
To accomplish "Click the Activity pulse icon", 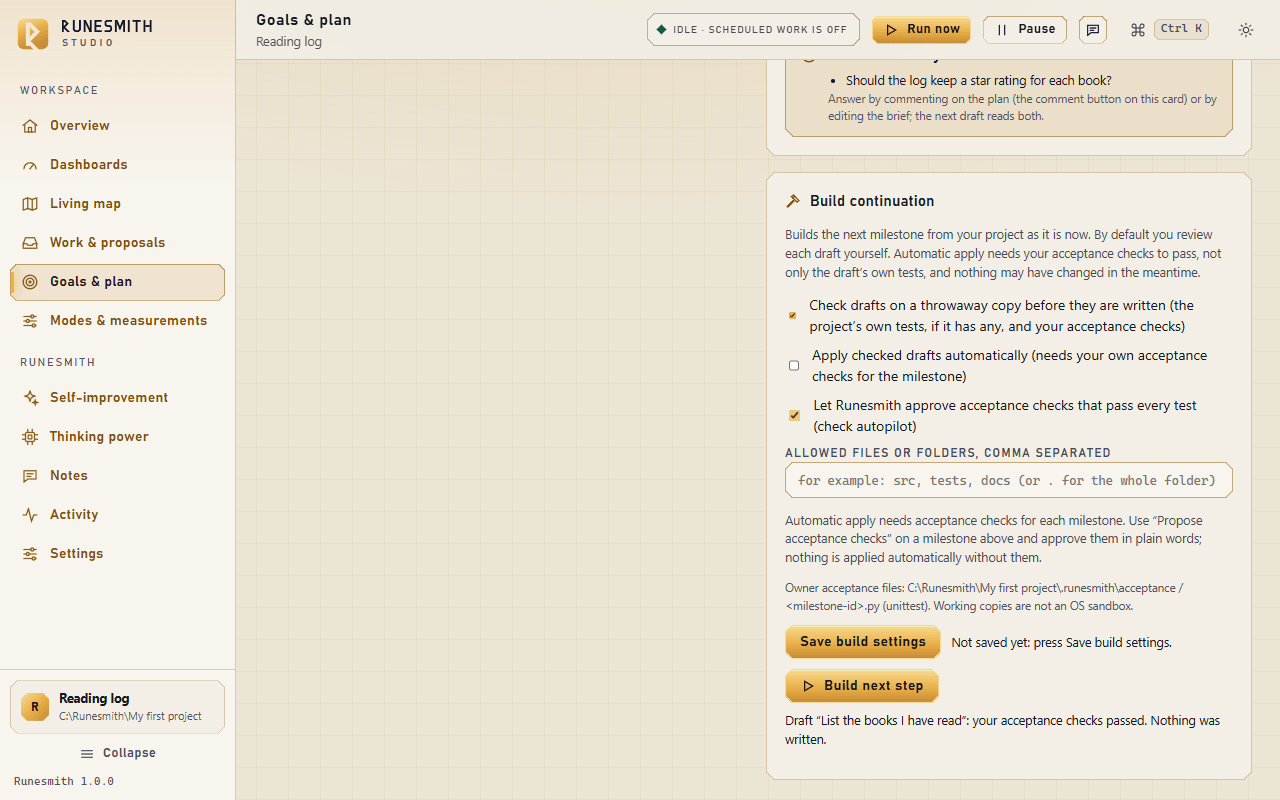I will [x=30, y=514].
